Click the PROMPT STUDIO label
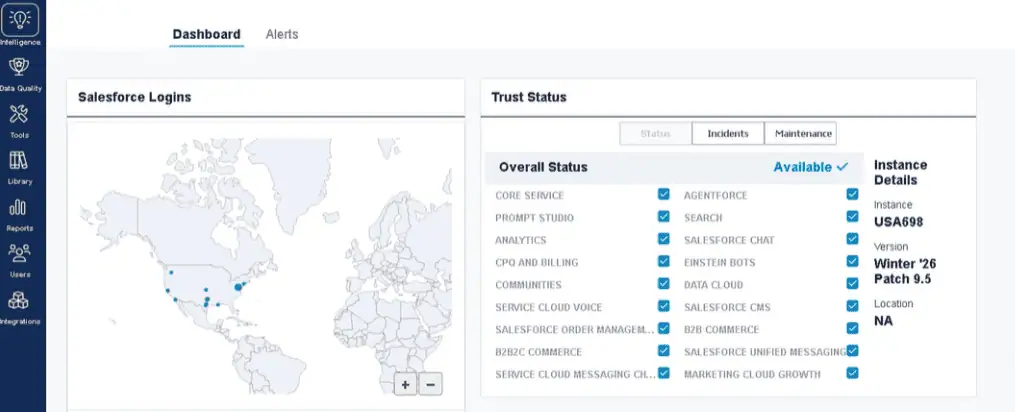This screenshot has height=412, width=1015. [535, 218]
